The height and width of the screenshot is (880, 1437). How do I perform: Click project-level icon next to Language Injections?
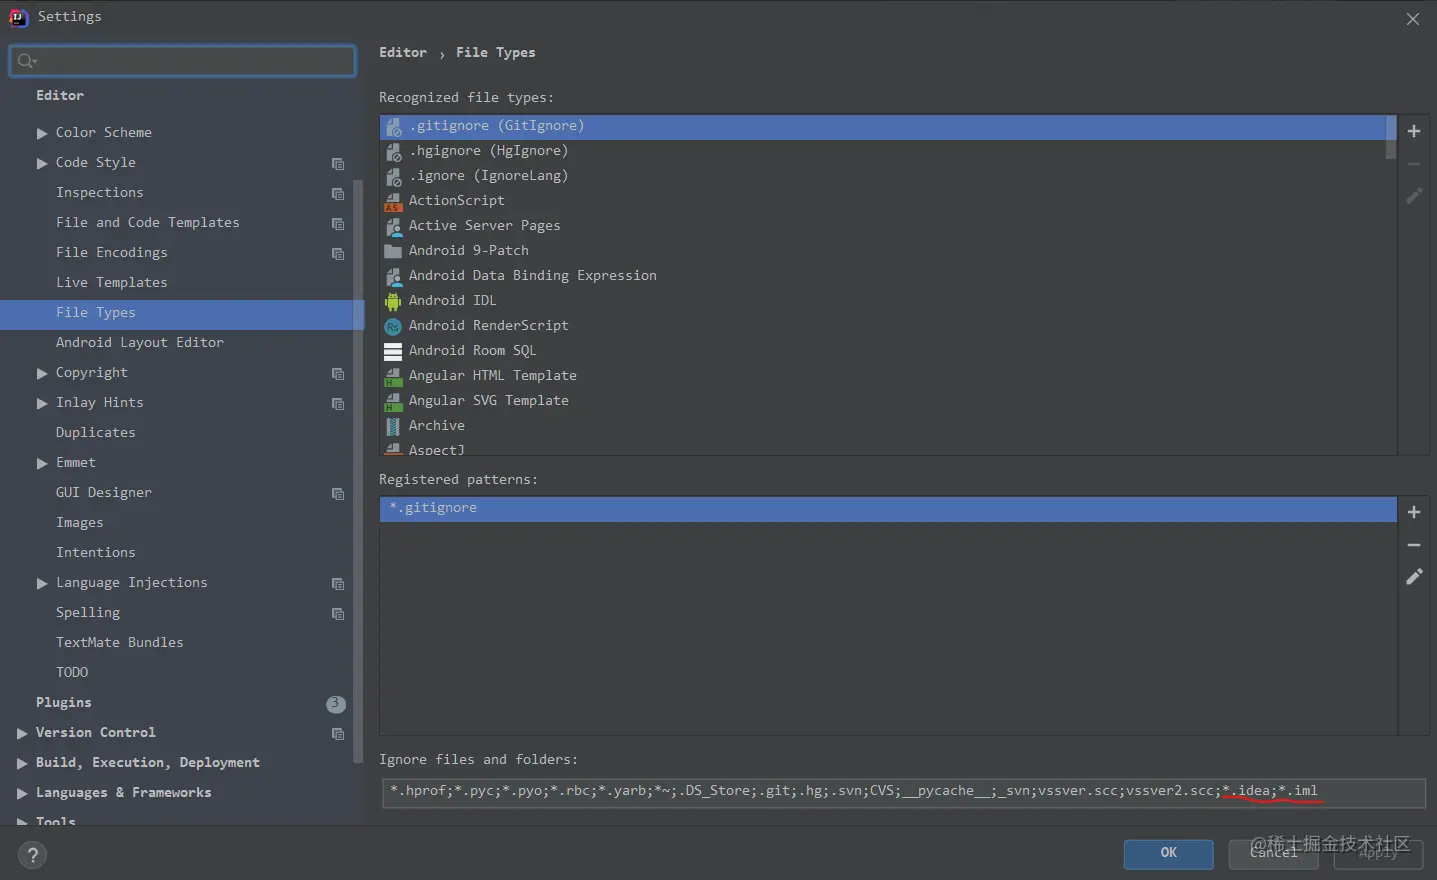click(338, 584)
